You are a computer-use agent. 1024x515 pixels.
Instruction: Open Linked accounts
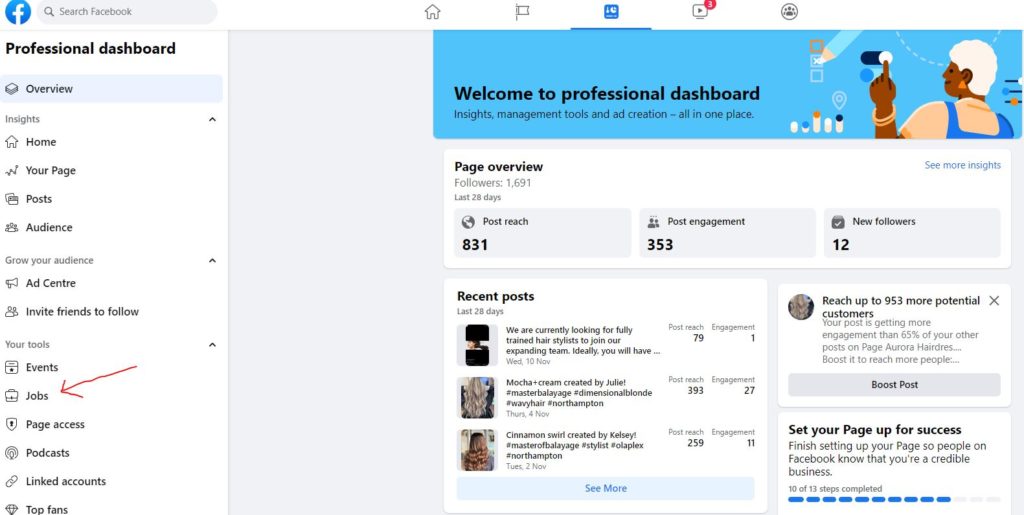click(112, 481)
